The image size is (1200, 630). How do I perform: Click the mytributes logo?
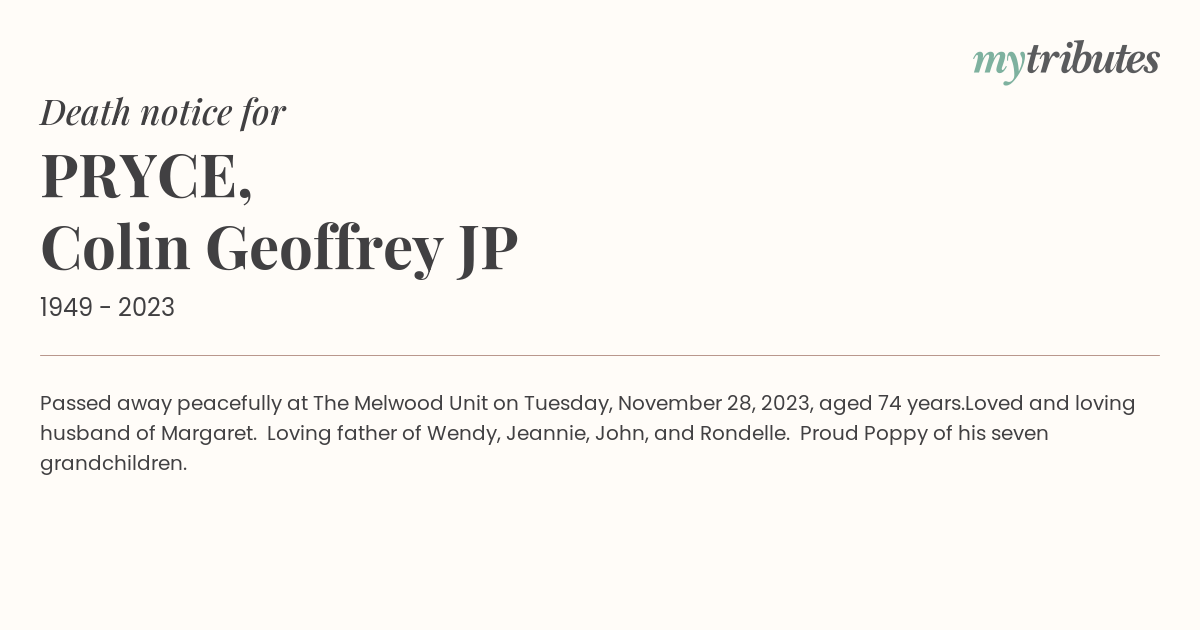coord(1066,61)
